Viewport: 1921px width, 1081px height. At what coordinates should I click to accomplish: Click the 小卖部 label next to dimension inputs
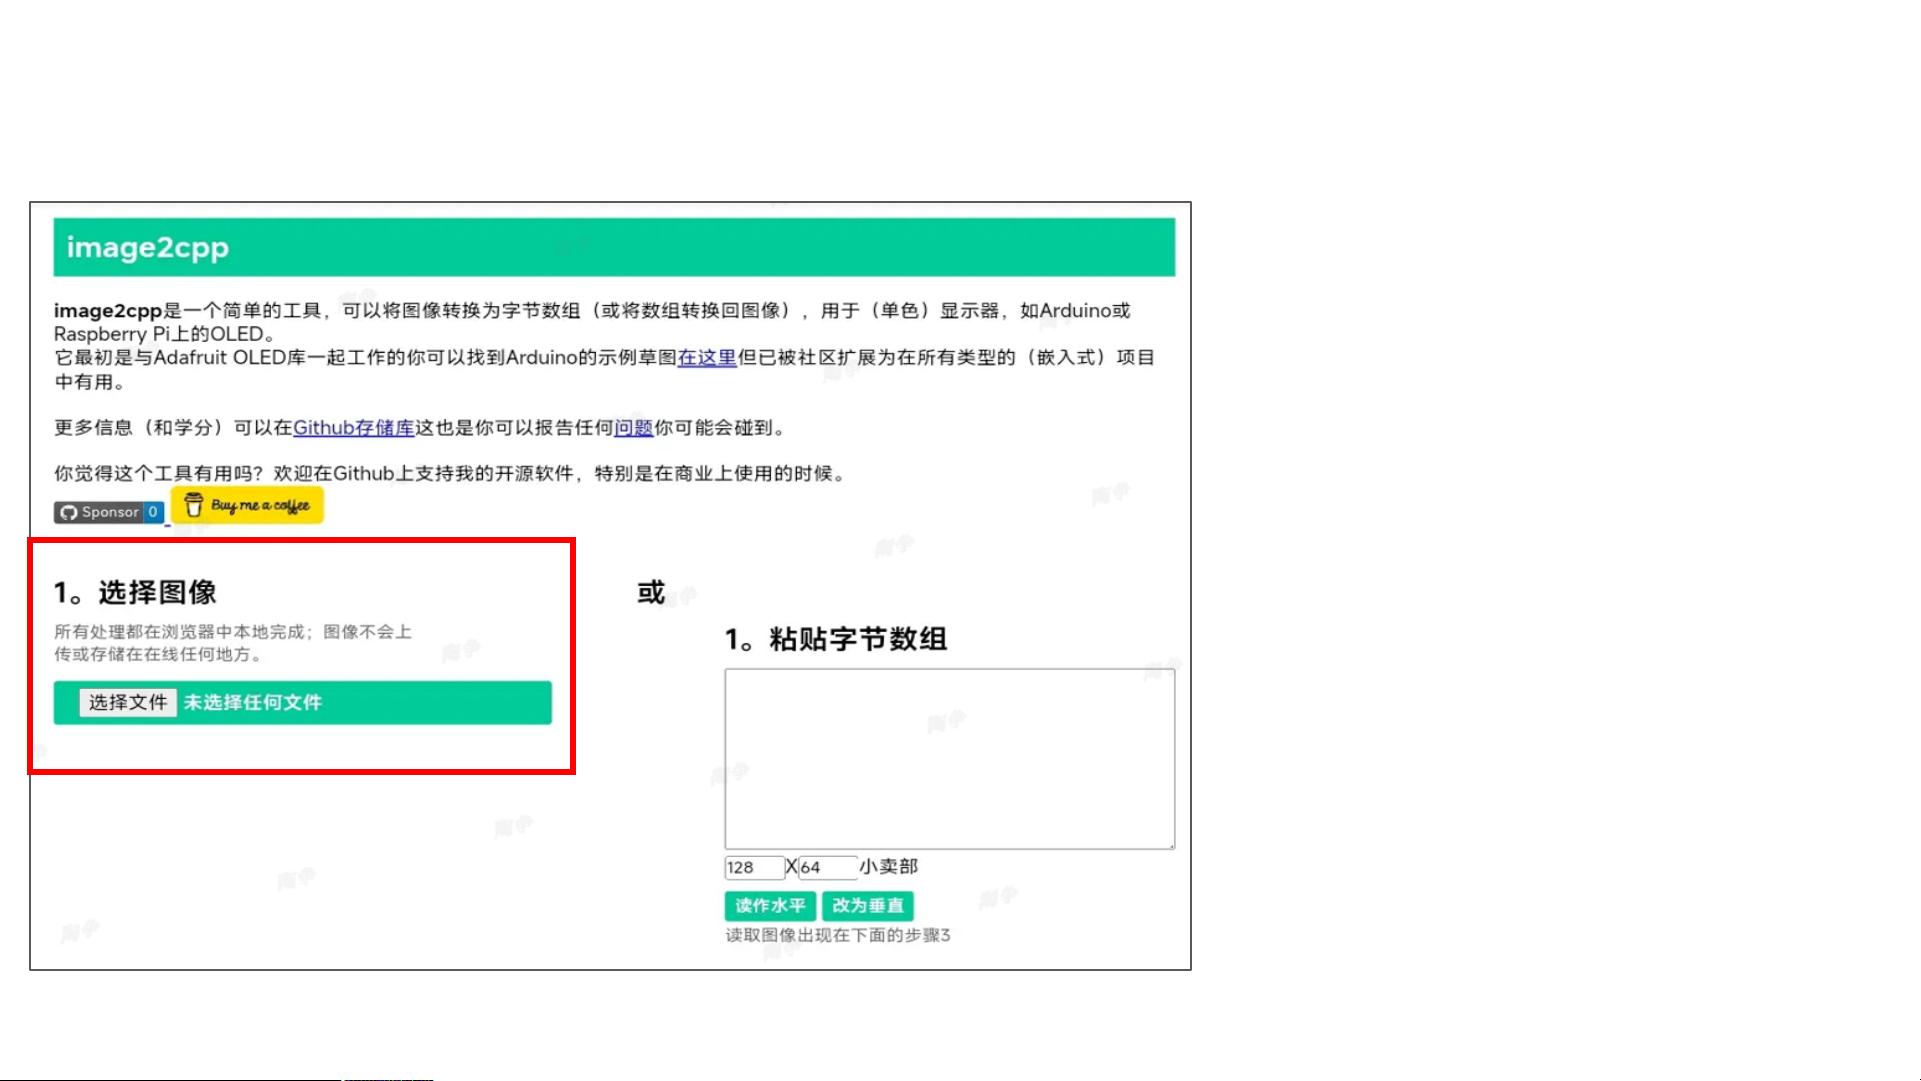pyautogui.click(x=891, y=866)
